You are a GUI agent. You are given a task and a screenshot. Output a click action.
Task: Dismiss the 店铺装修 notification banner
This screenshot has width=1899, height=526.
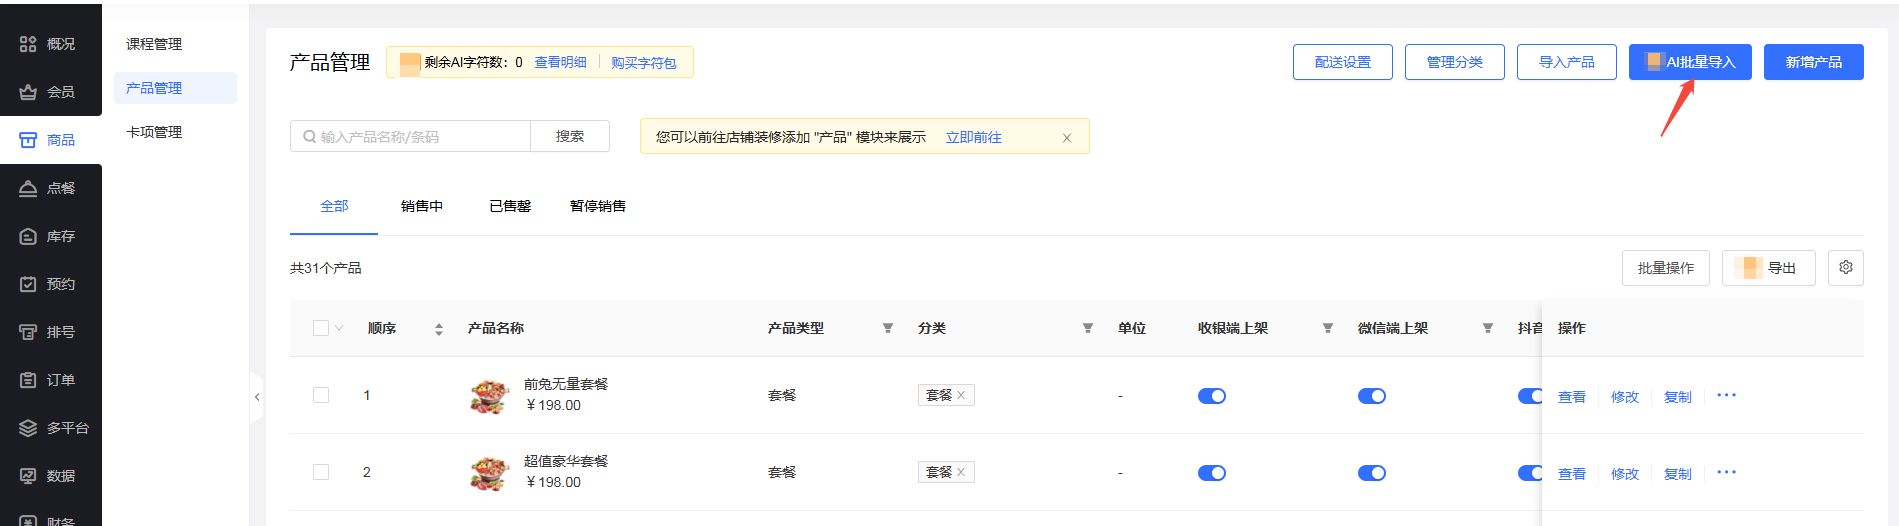(x=1066, y=138)
